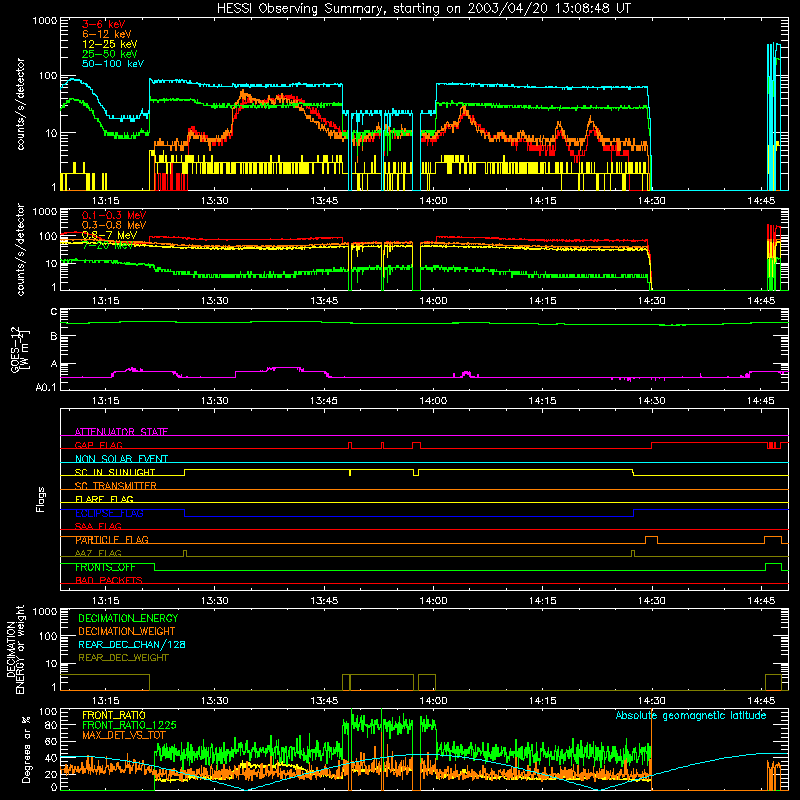The width and height of the screenshot is (800, 800).
Task: Click the 13:30 time tick under the top panel
Action: tap(214, 201)
